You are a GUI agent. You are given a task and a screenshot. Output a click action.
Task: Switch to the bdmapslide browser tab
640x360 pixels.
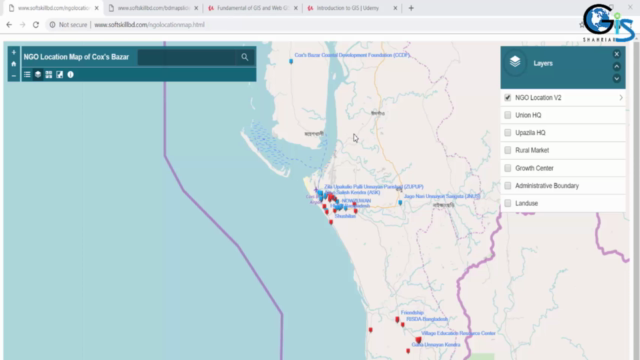point(153,8)
